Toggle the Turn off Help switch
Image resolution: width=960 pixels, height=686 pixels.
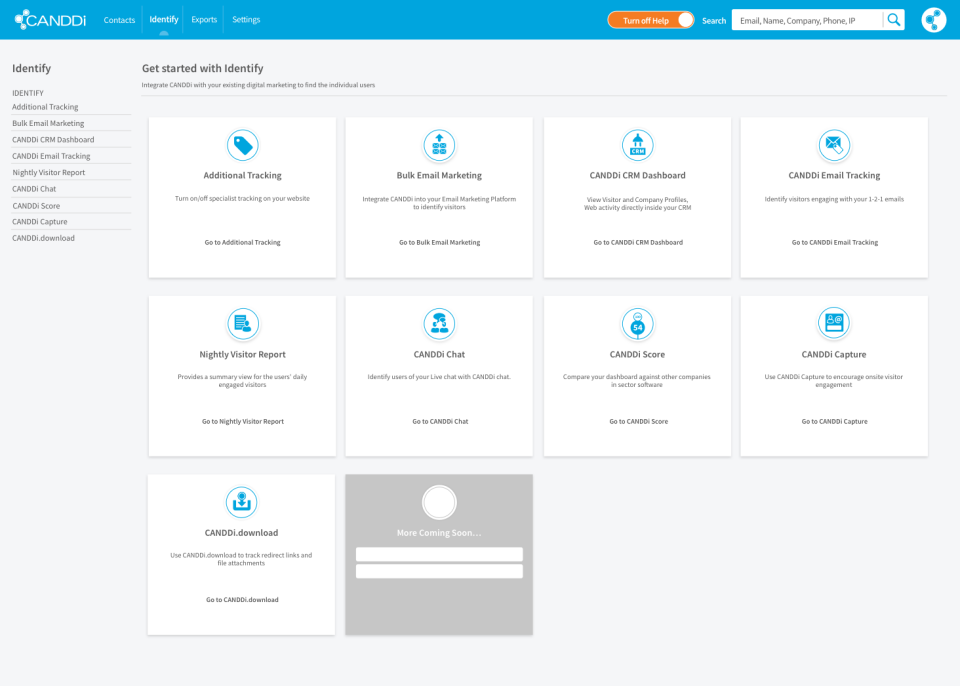(x=651, y=20)
